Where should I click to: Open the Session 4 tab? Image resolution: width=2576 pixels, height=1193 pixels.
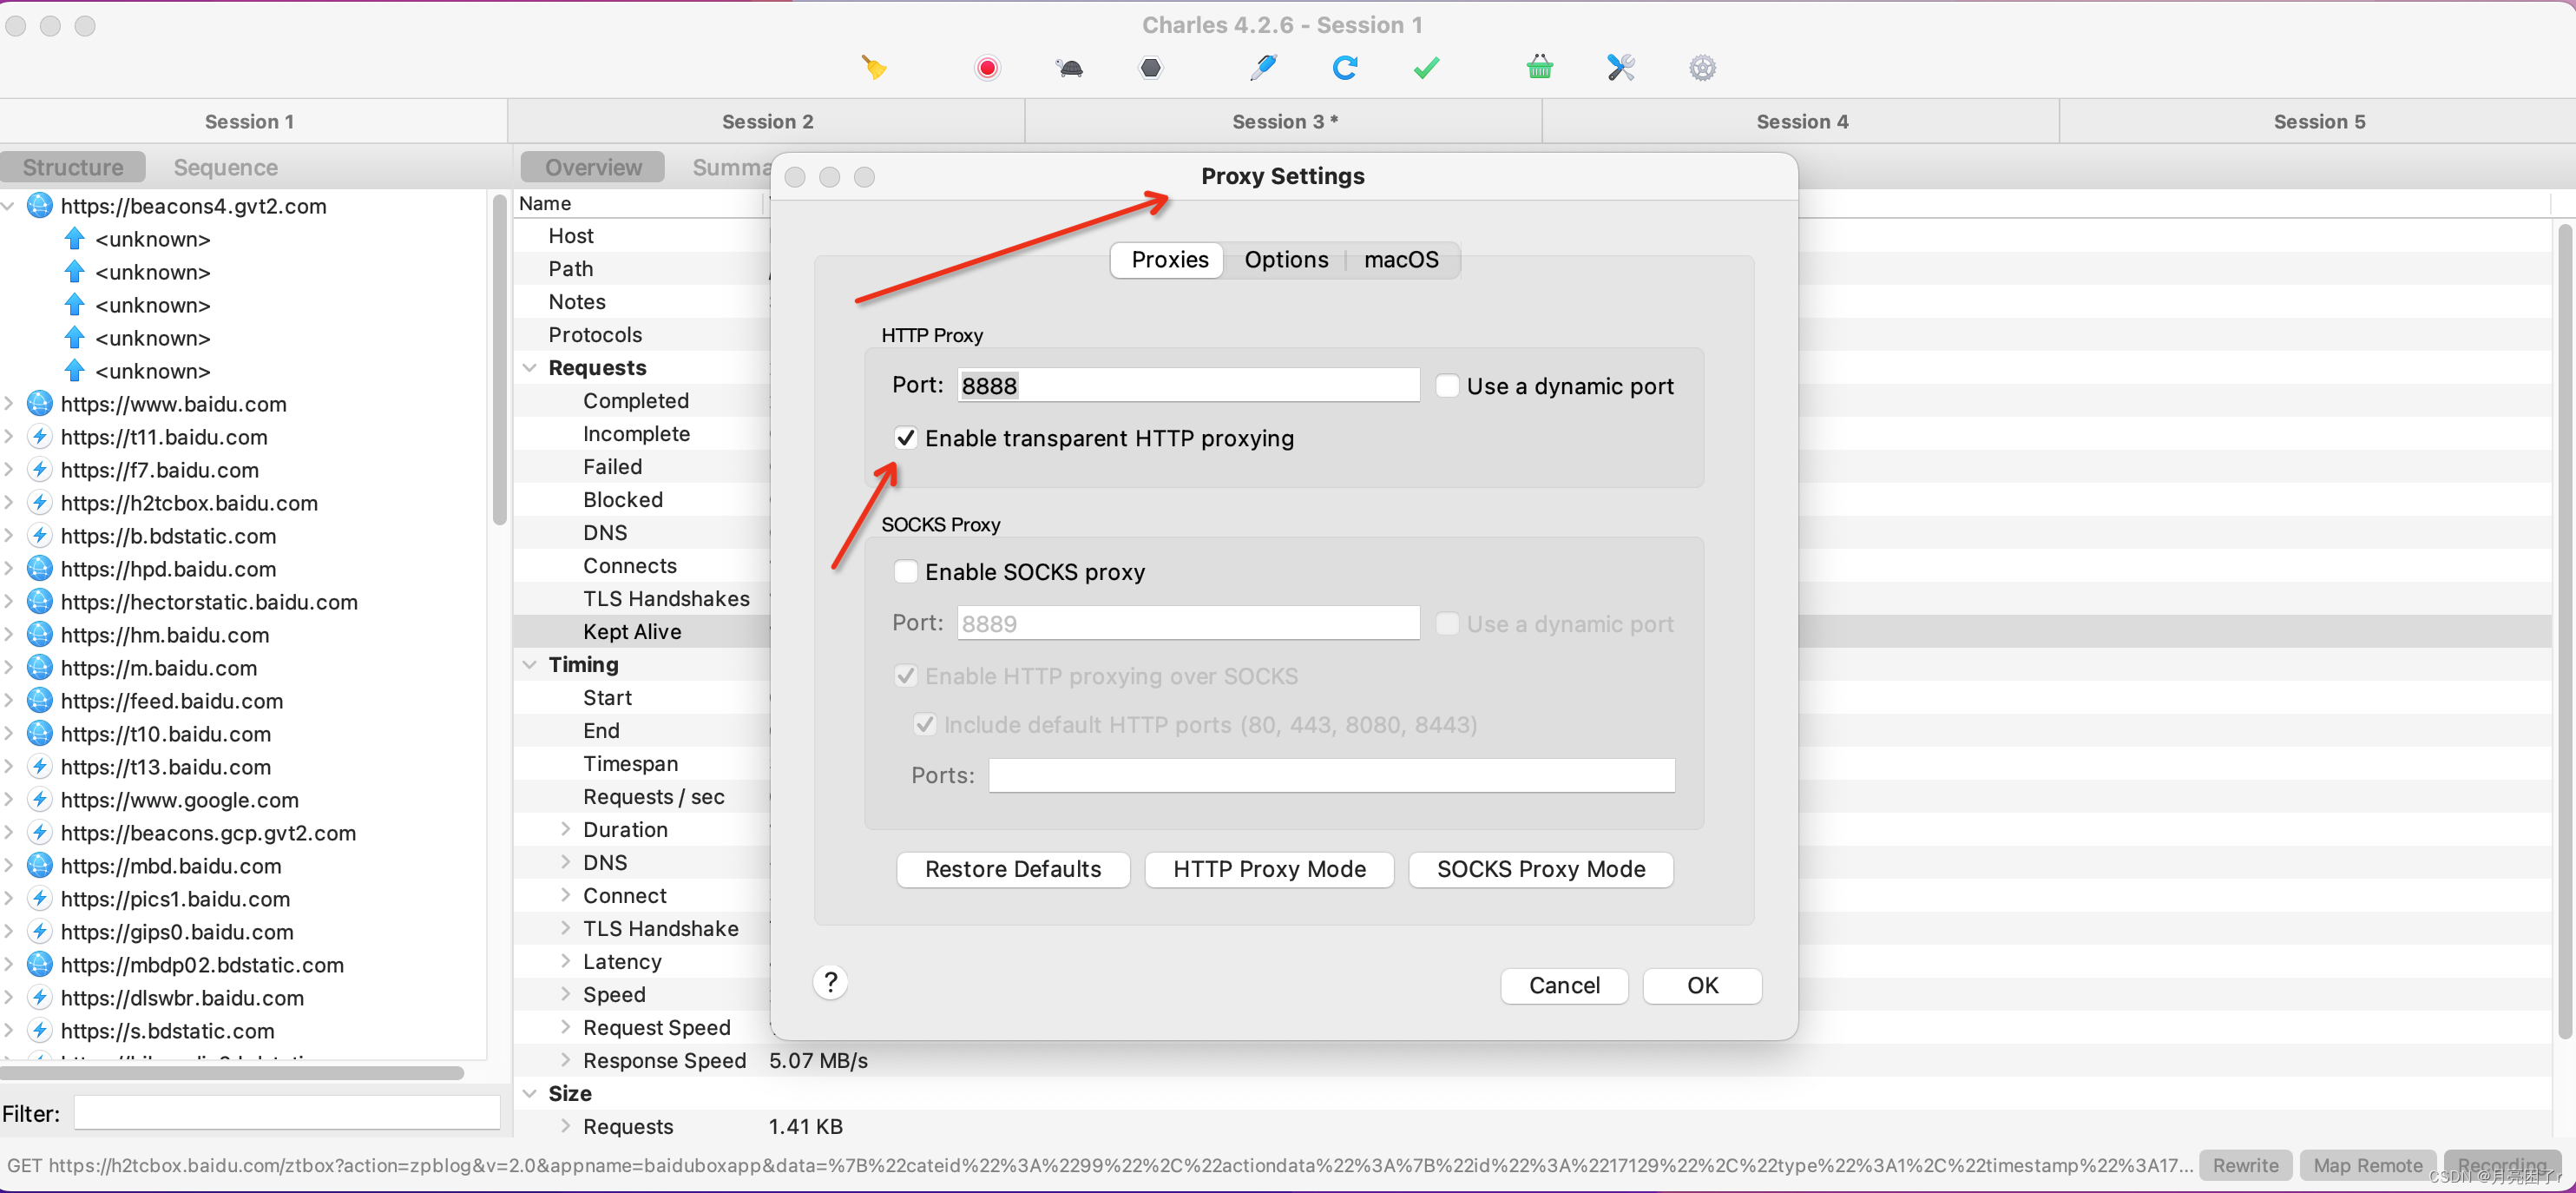coord(1801,122)
